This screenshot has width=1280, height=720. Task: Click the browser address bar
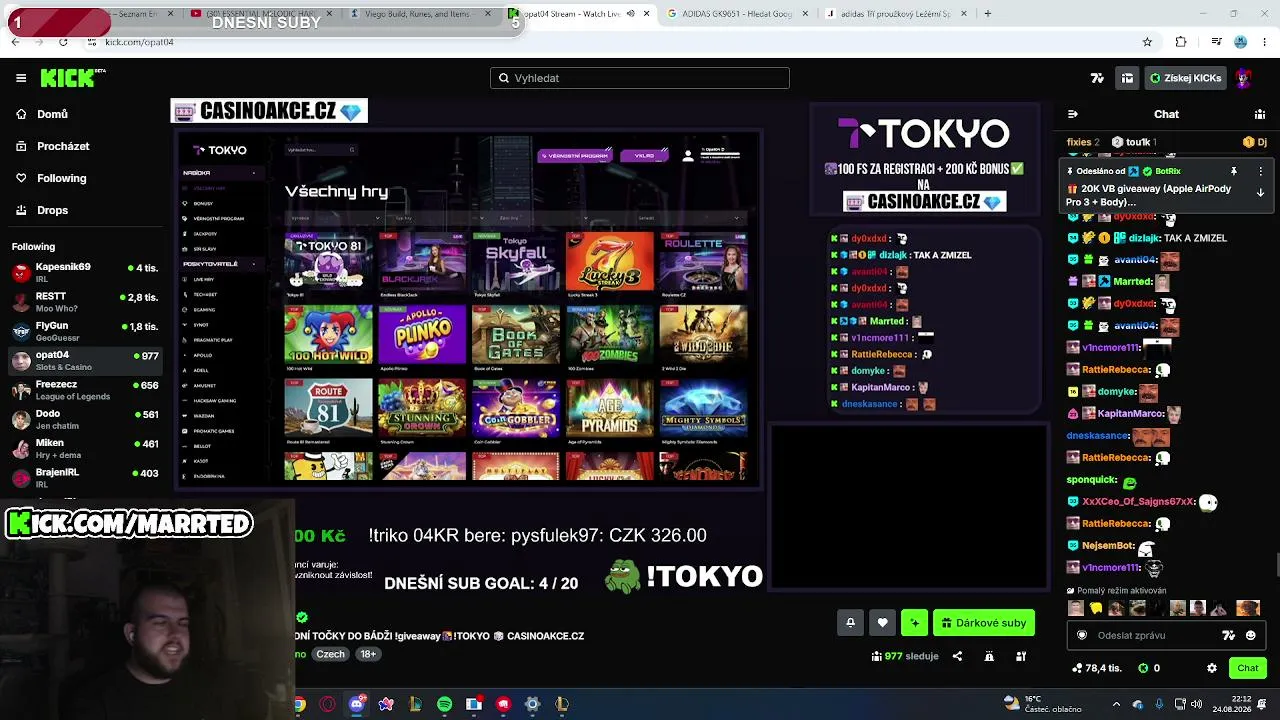tap(600, 42)
